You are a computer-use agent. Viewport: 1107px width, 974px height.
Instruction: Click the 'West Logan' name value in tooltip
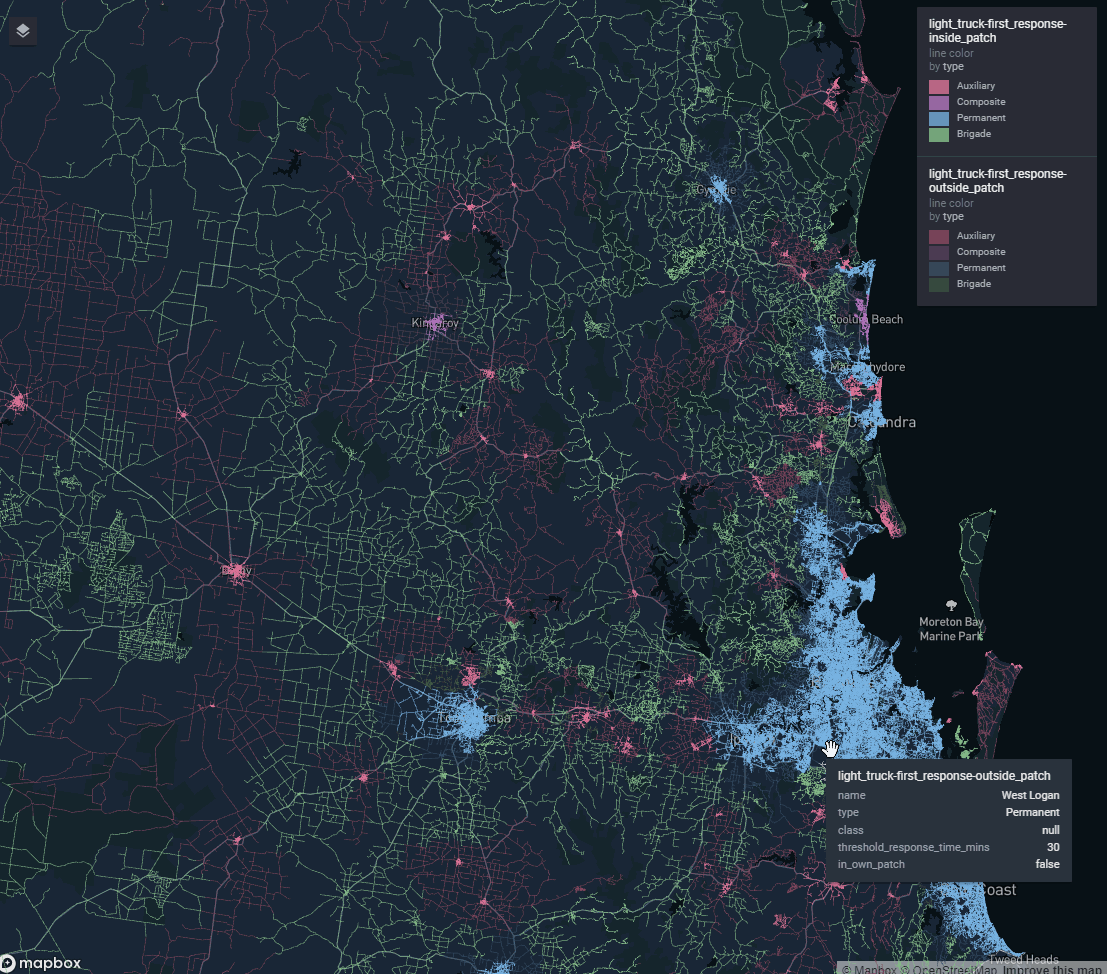tap(1030, 795)
